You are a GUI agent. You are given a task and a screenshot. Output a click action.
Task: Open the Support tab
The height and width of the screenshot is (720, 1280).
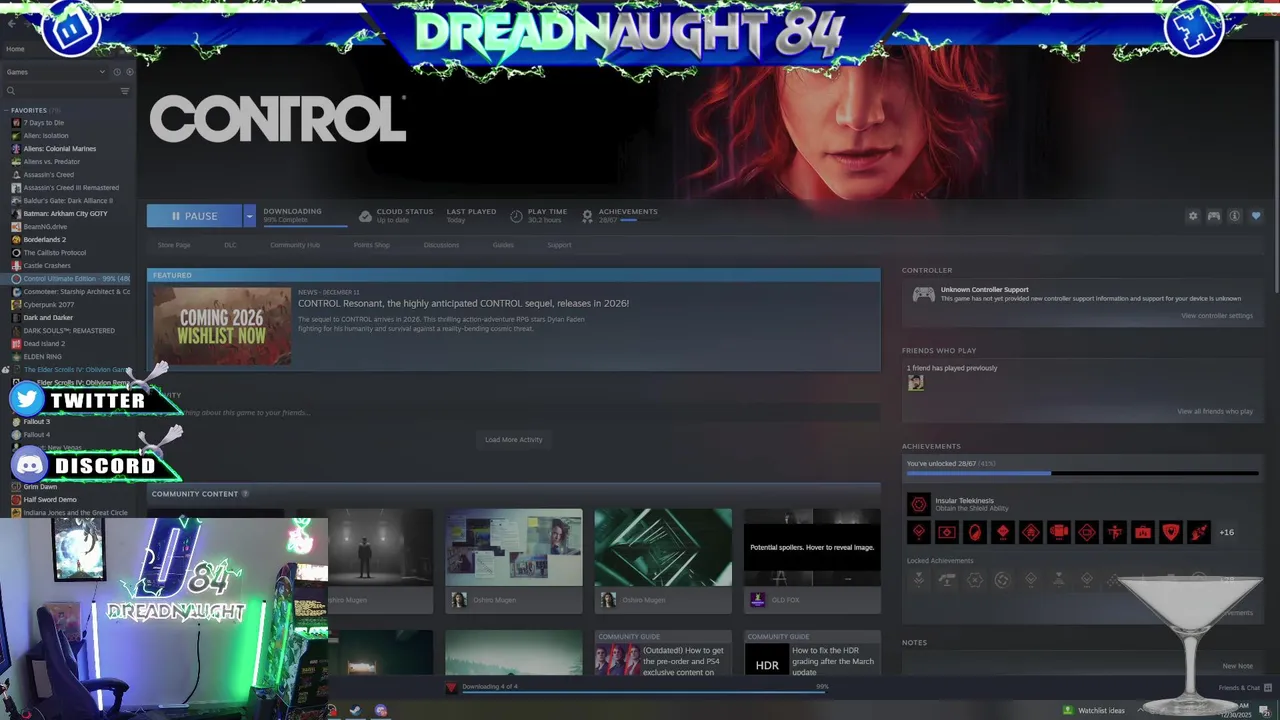click(559, 245)
